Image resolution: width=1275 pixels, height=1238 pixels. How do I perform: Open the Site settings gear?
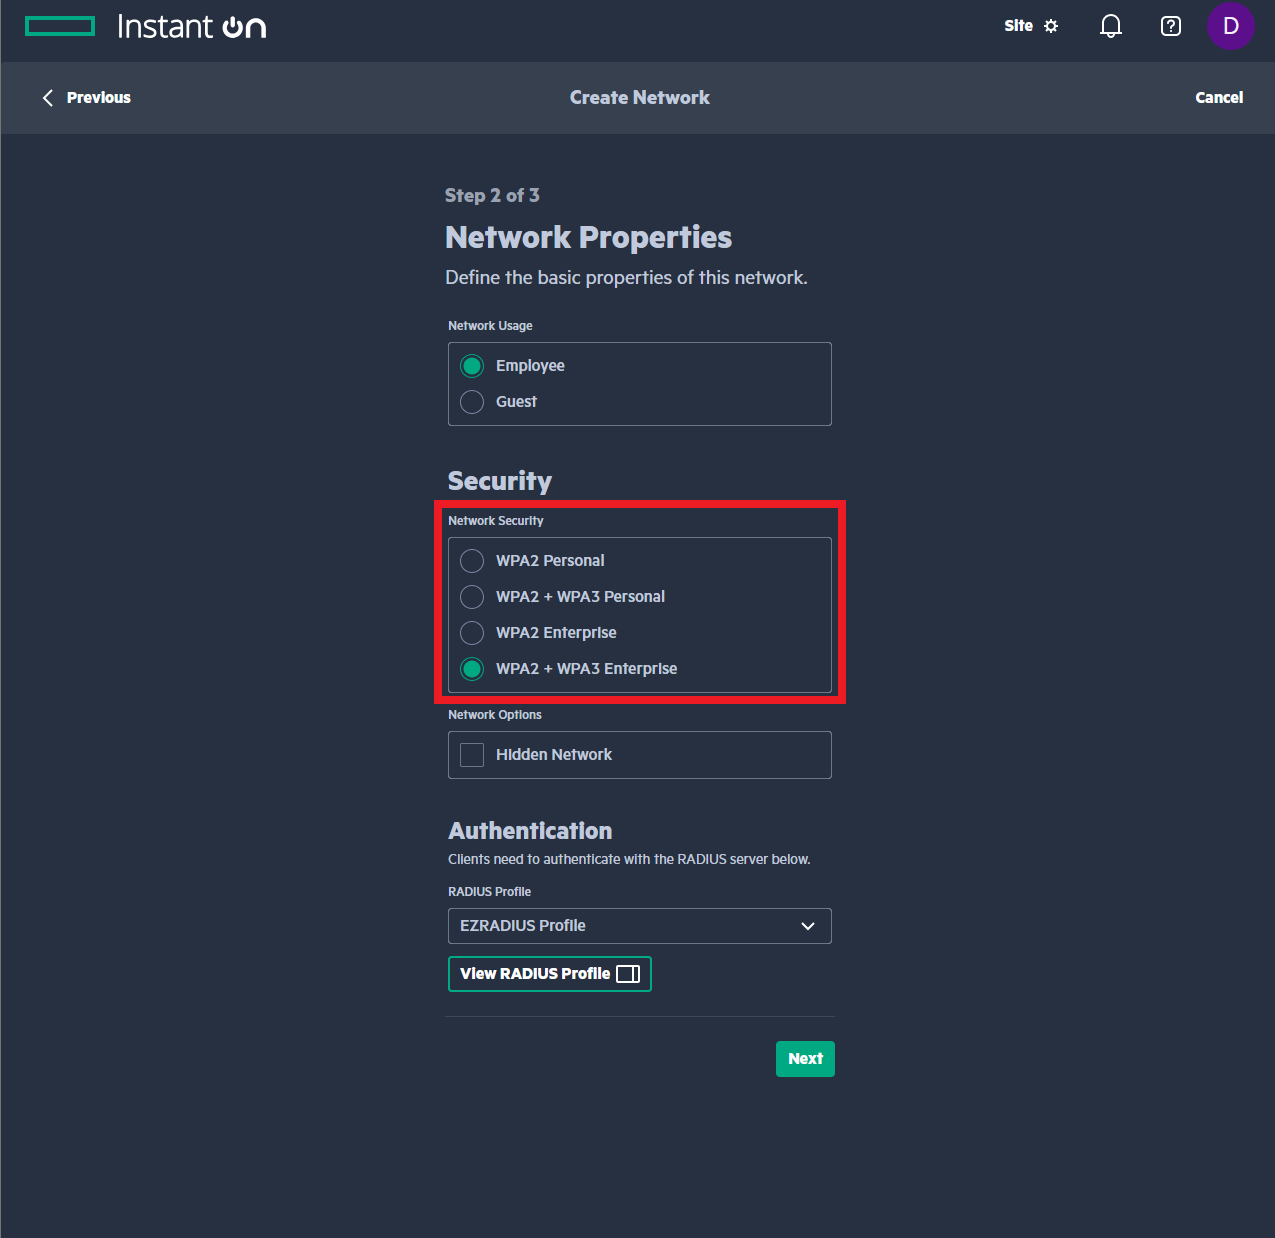[1051, 26]
